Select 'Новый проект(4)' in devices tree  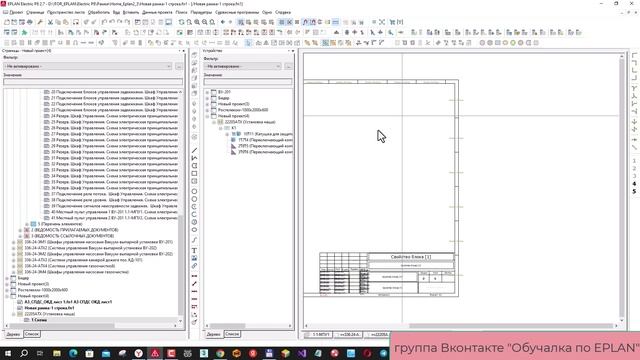pos(233,116)
